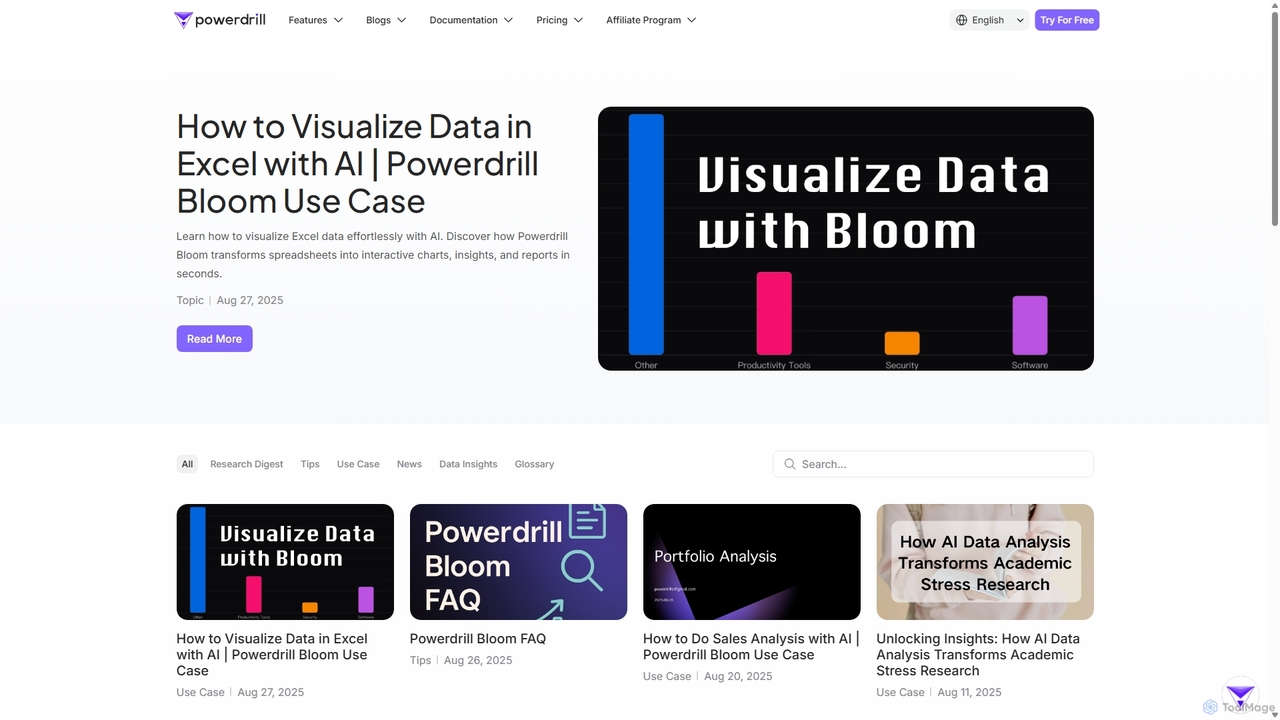1280x720 pixels.
Task: Open the Blogs menu
Action: click(386, 20)
